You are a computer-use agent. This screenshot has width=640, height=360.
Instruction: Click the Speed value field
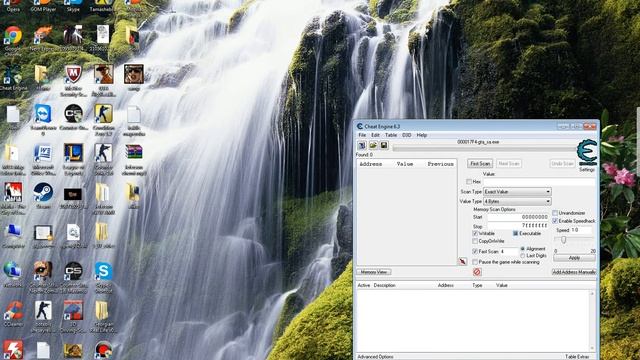(x=581, y=230)
